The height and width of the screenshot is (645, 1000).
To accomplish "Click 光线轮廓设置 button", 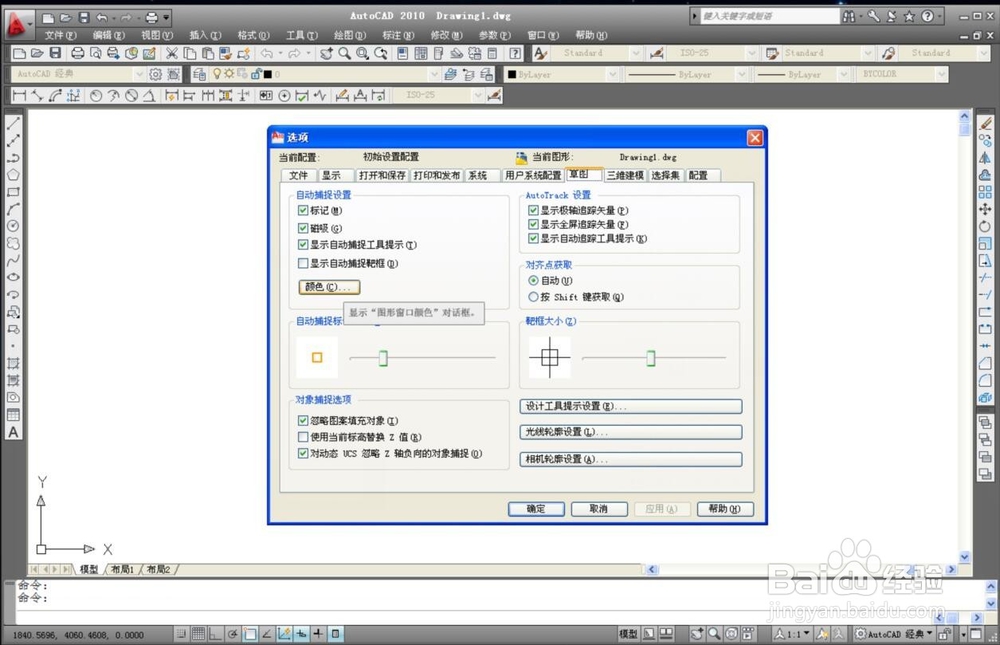I will tap(631, 432).
